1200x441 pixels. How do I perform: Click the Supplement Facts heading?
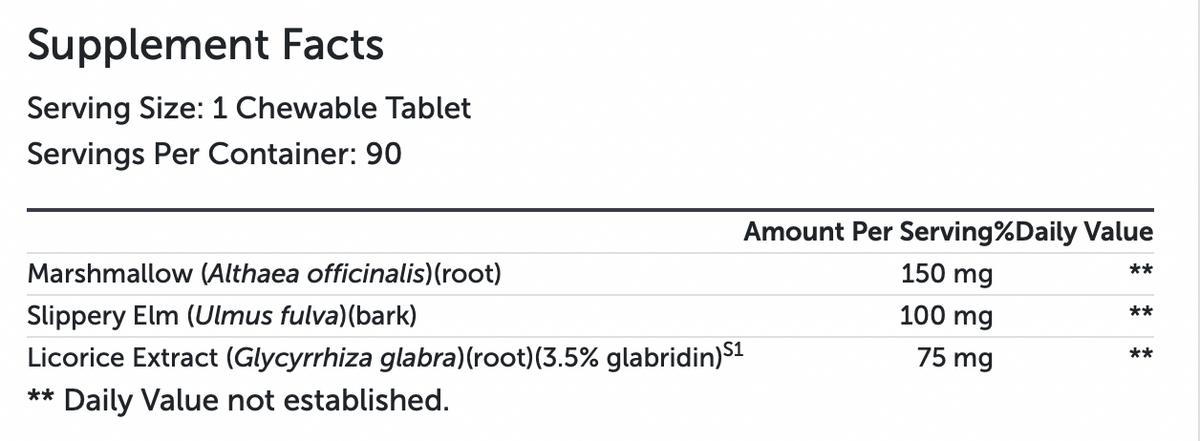[x=205, y=45]
